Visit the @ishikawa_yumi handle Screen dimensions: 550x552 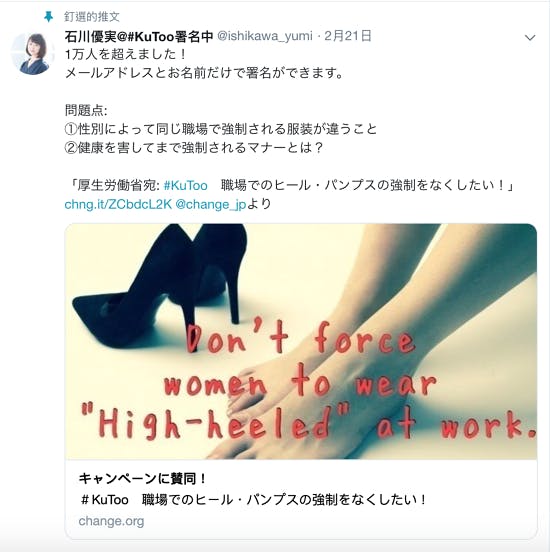click(264, 36)
